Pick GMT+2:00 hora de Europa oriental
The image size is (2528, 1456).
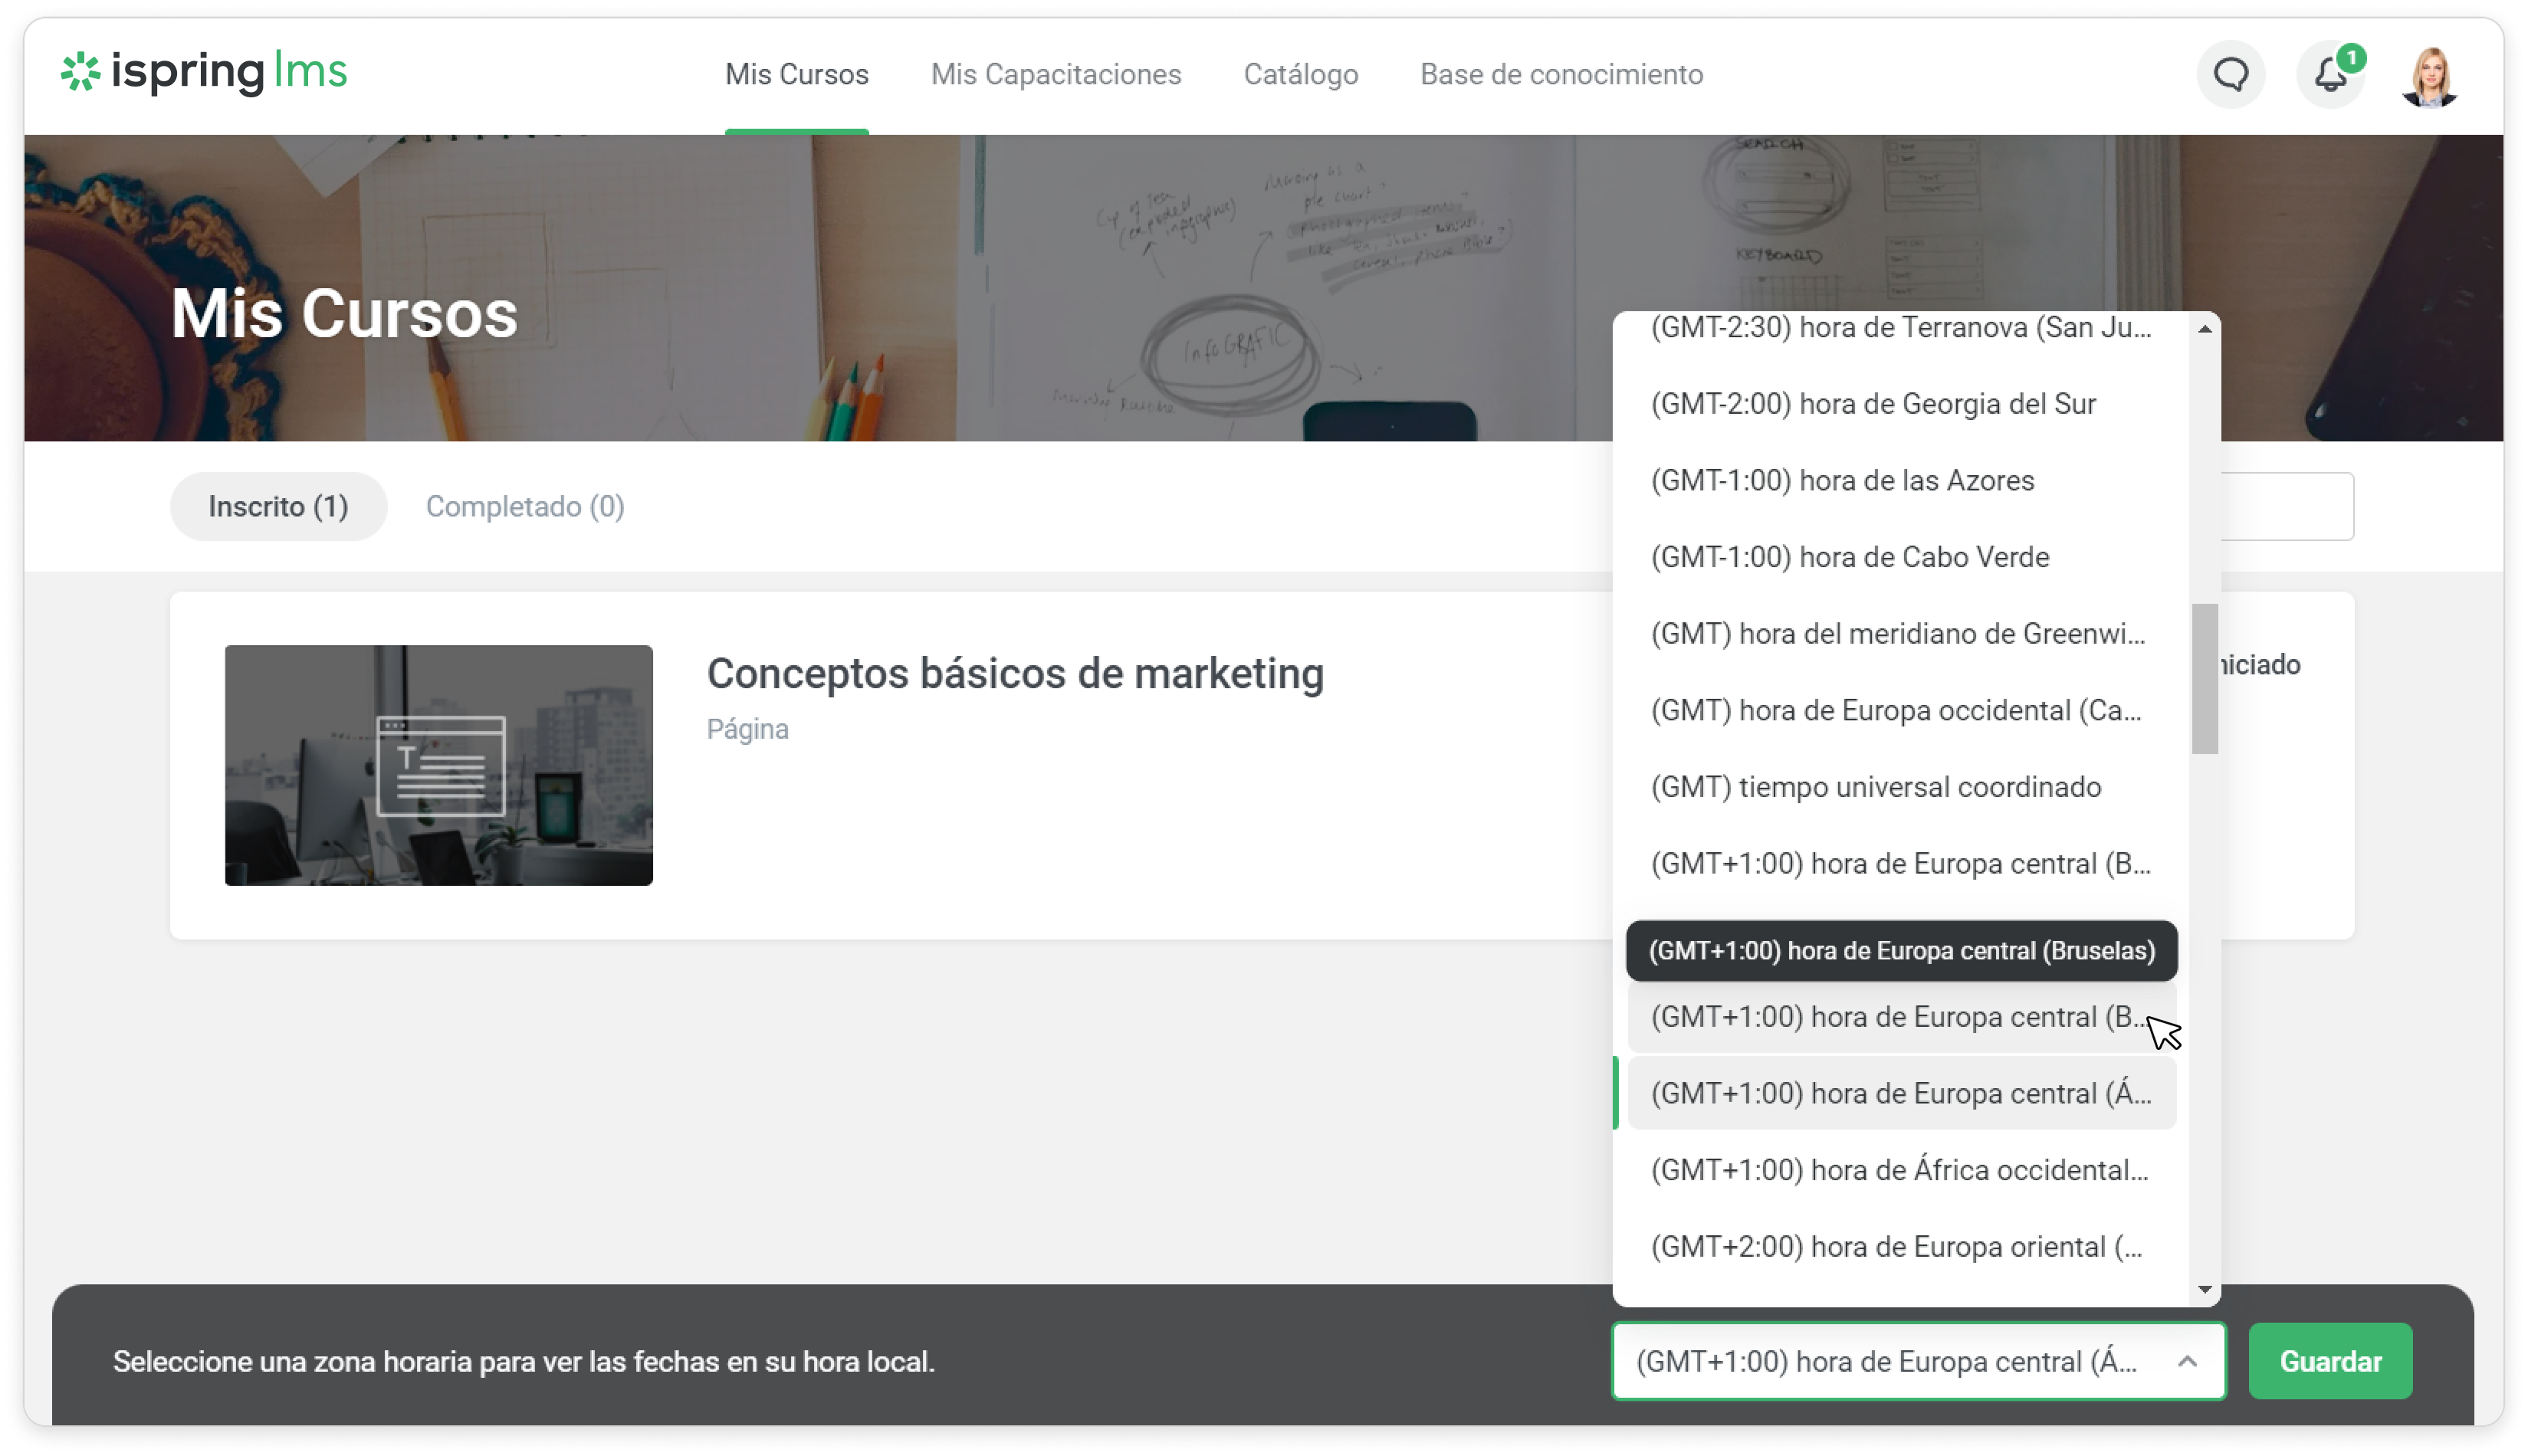pos(1896,1247)
